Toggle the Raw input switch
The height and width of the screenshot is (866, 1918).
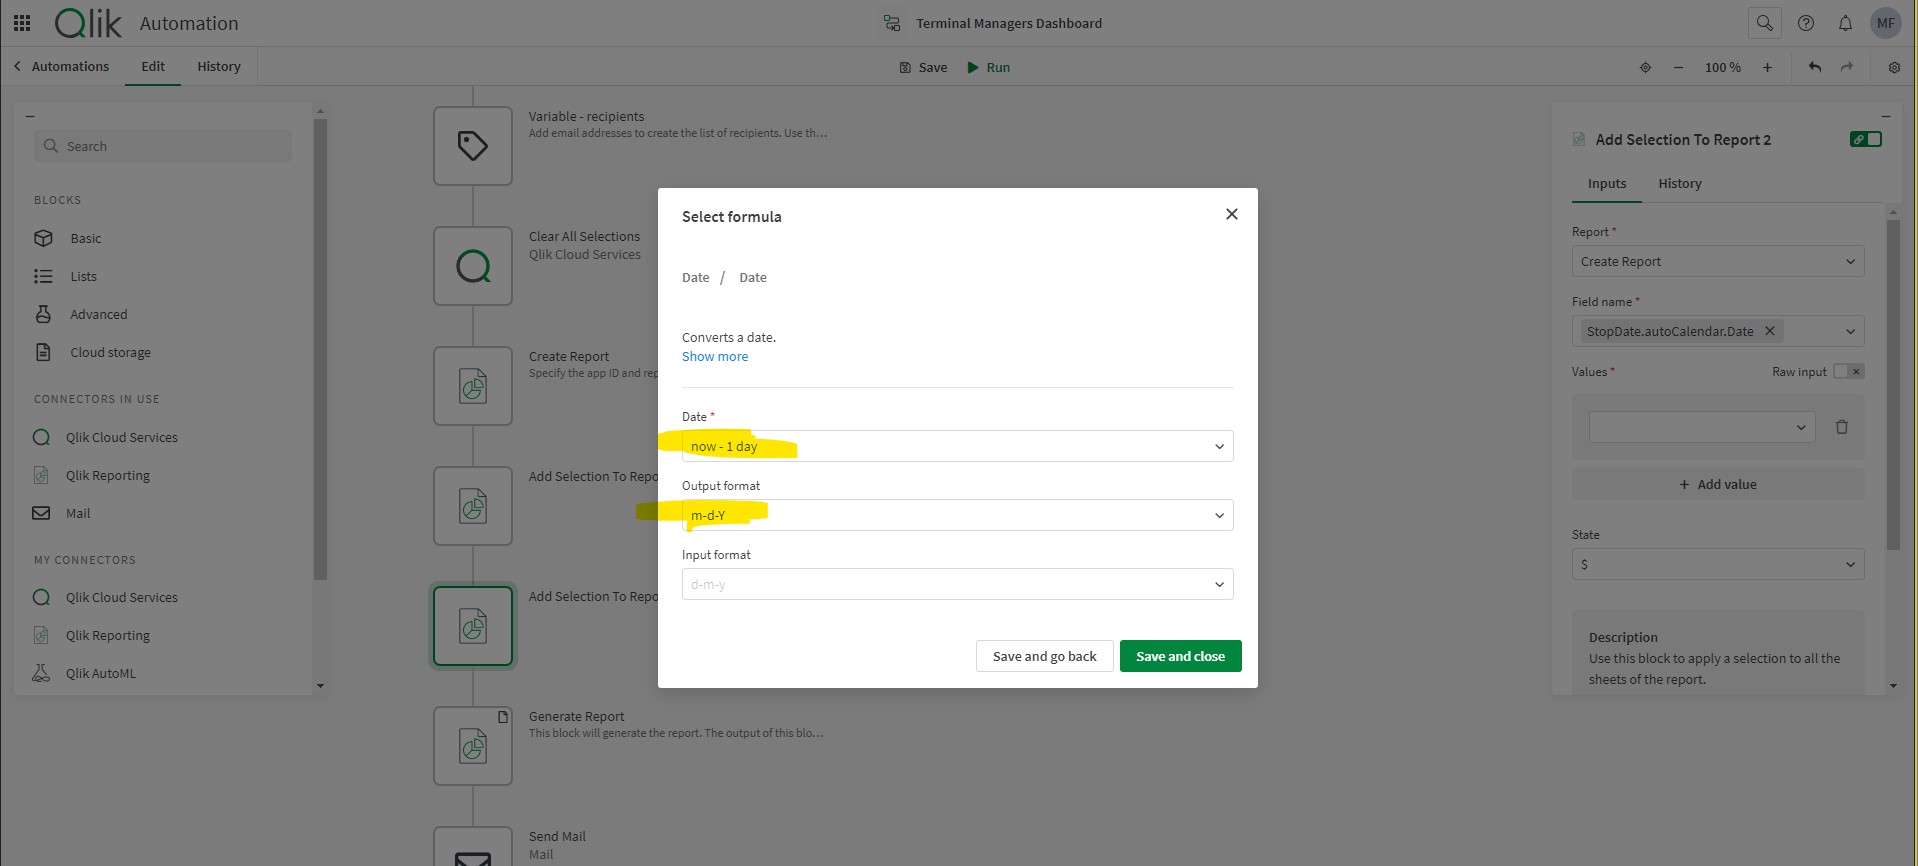pos(1848,372)
